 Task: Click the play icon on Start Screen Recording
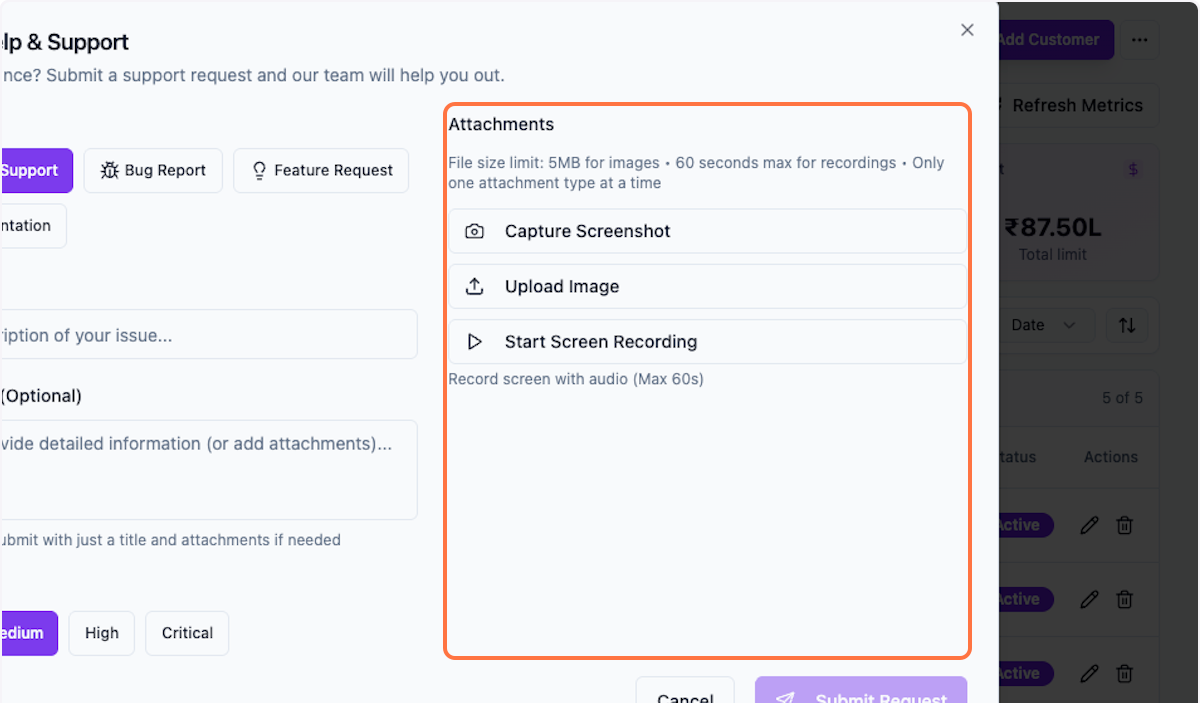point(475,341)
